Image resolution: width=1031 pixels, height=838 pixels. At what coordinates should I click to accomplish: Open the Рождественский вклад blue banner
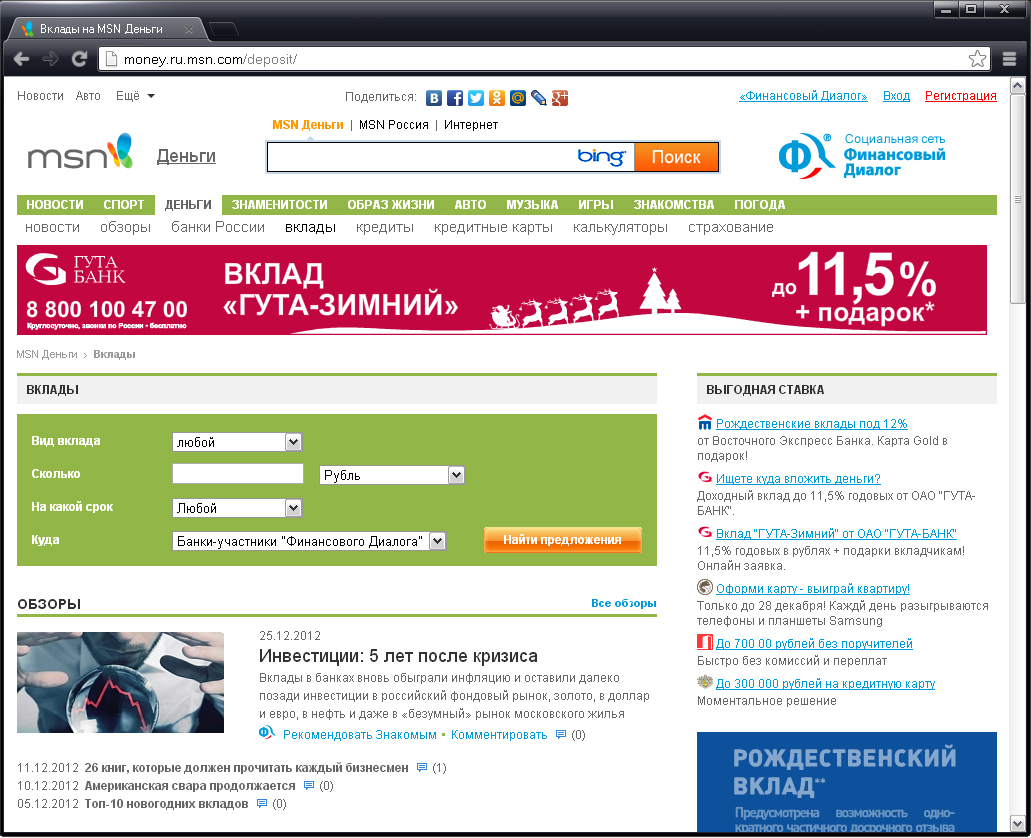pyautogui.click(x=847, y=781)
